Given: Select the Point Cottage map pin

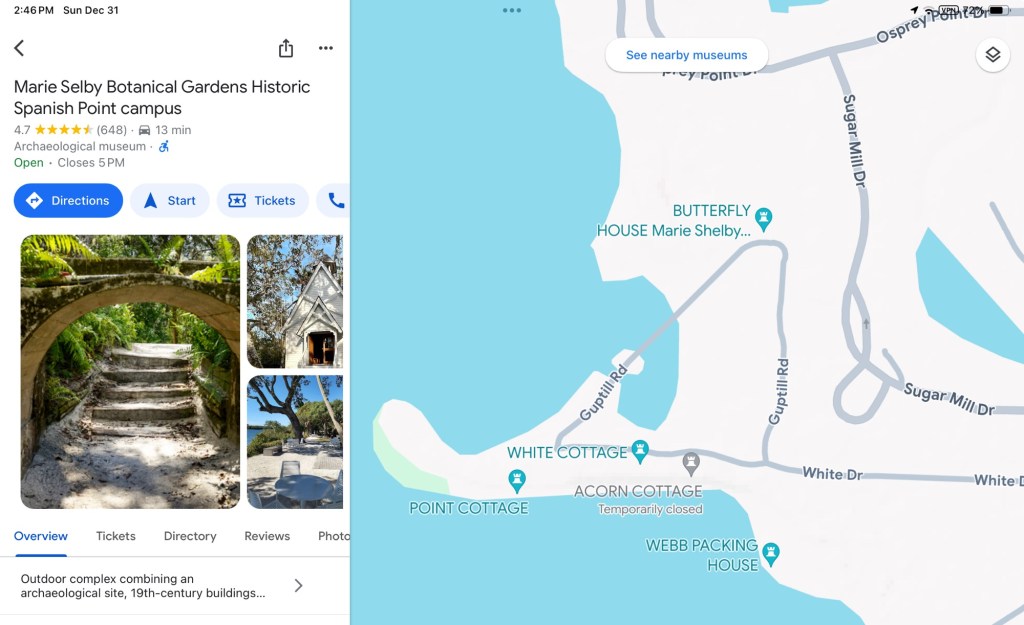Looking at the screenshot, I should tap(517, 481).
